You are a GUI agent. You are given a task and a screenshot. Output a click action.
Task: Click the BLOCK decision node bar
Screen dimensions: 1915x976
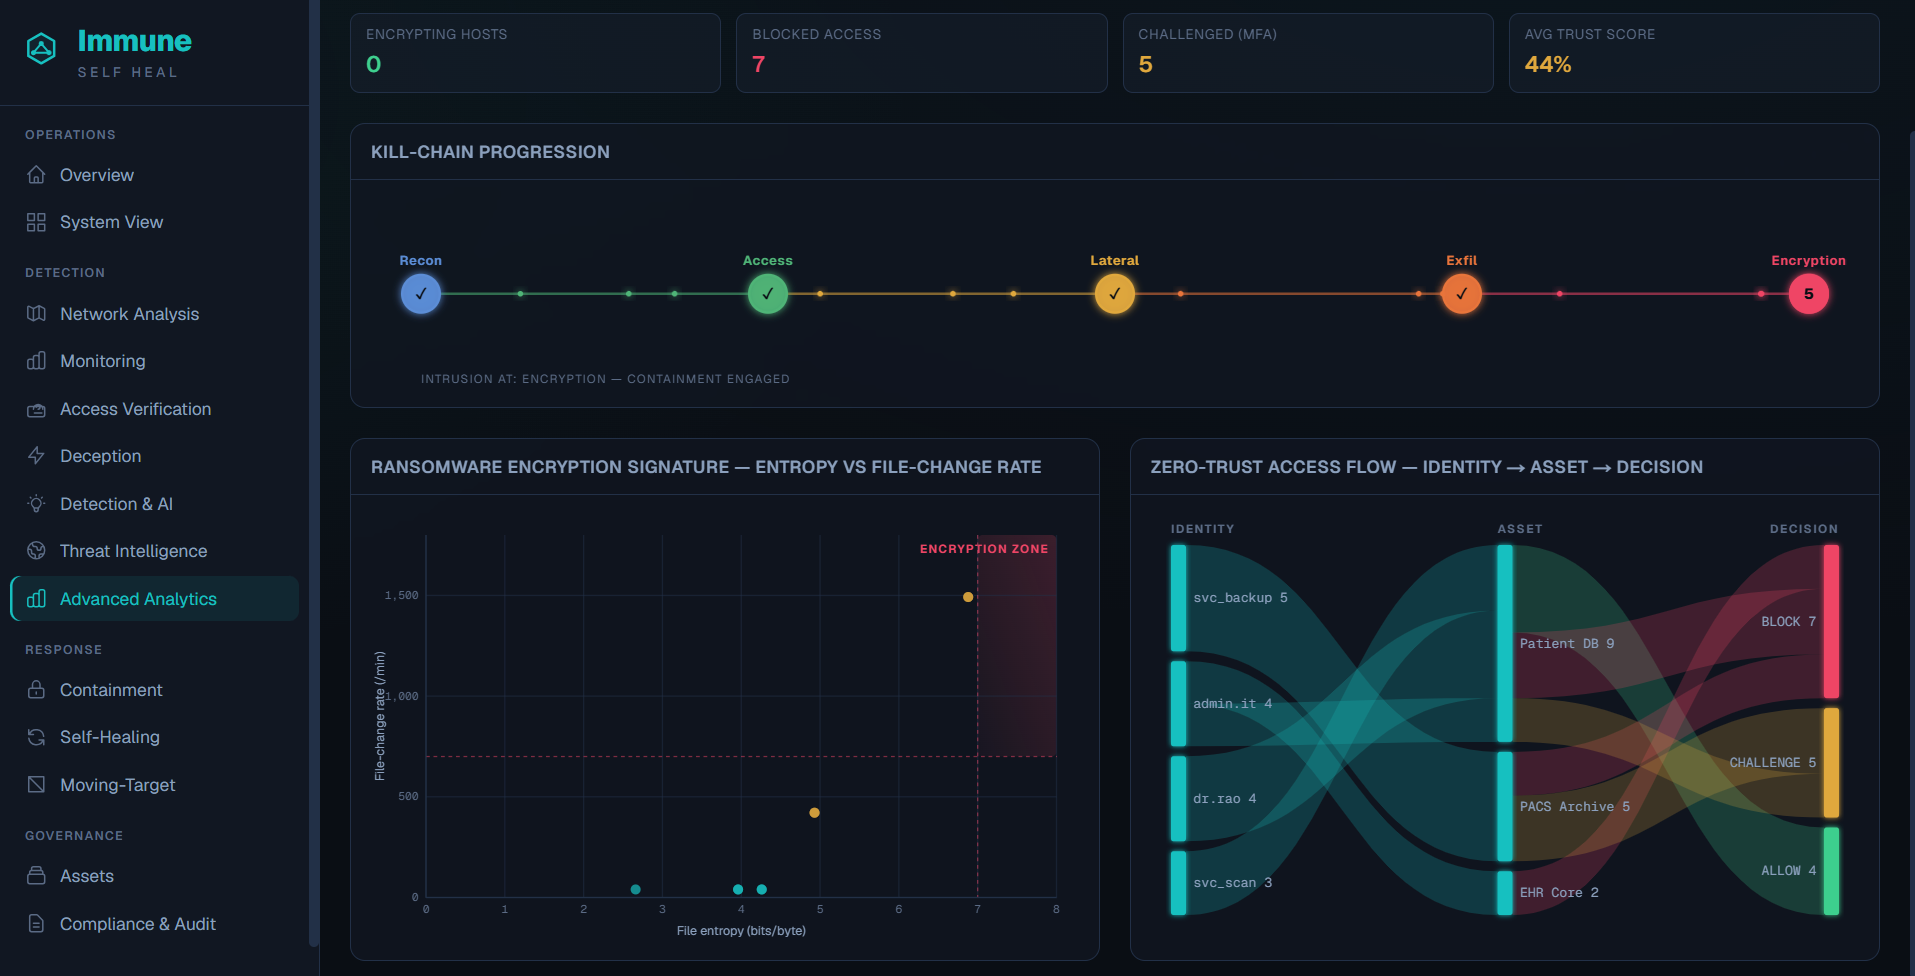(x=1831, y=621)
